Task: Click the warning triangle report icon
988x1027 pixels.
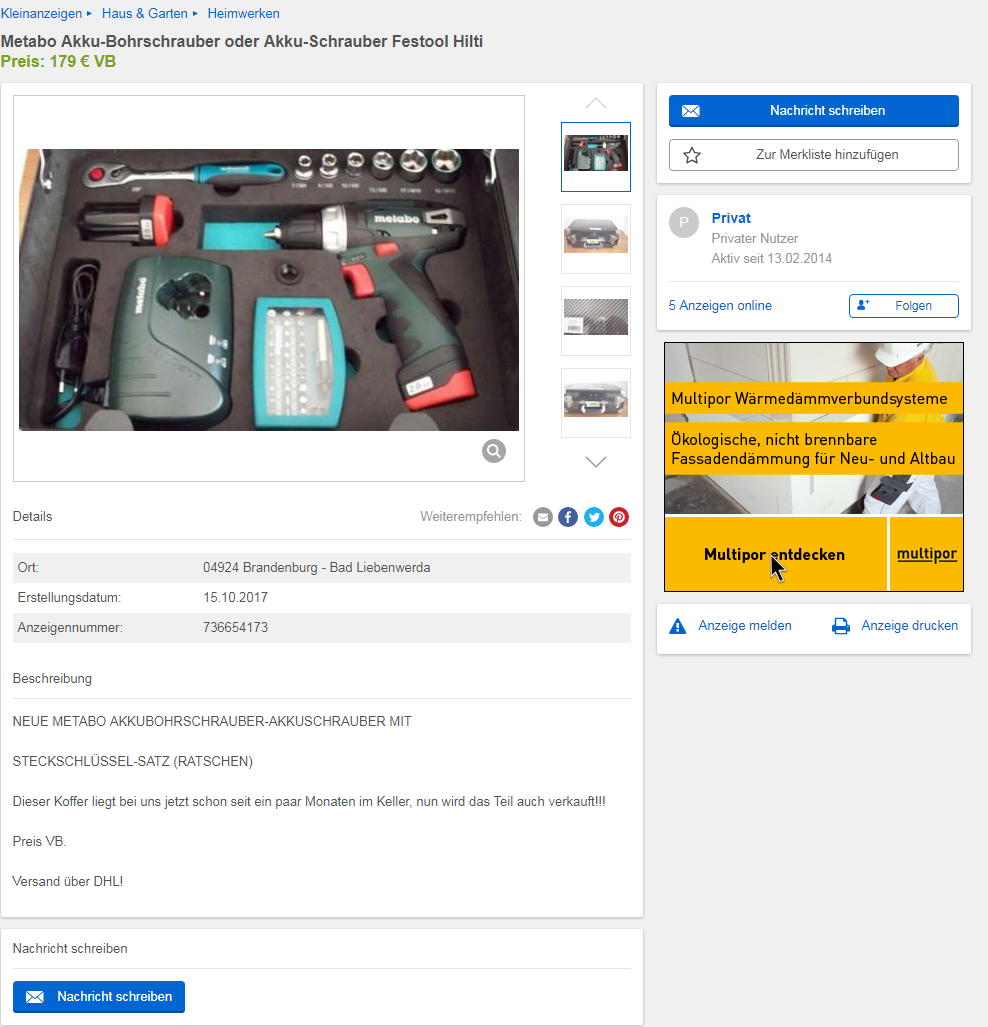Action: point(677,626)
